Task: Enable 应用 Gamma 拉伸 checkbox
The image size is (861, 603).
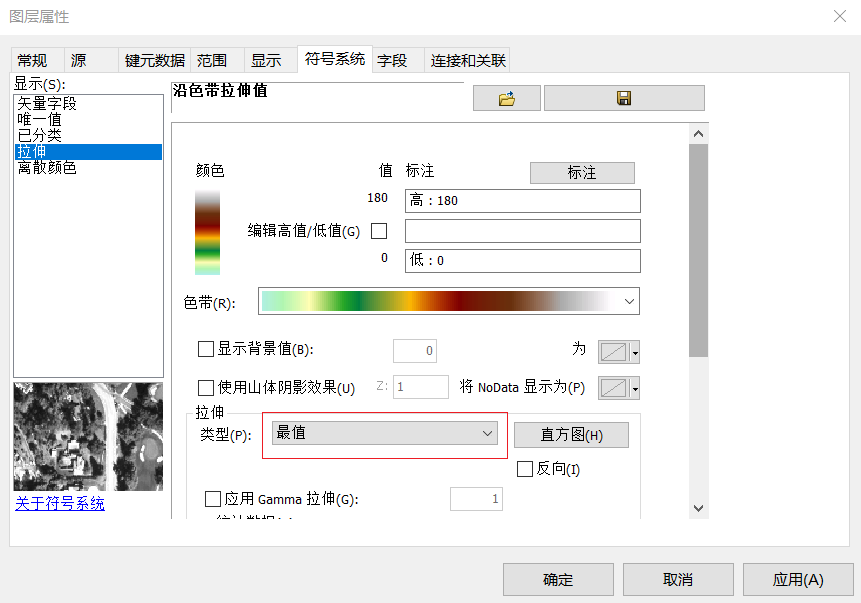Action: coord(213,499)
